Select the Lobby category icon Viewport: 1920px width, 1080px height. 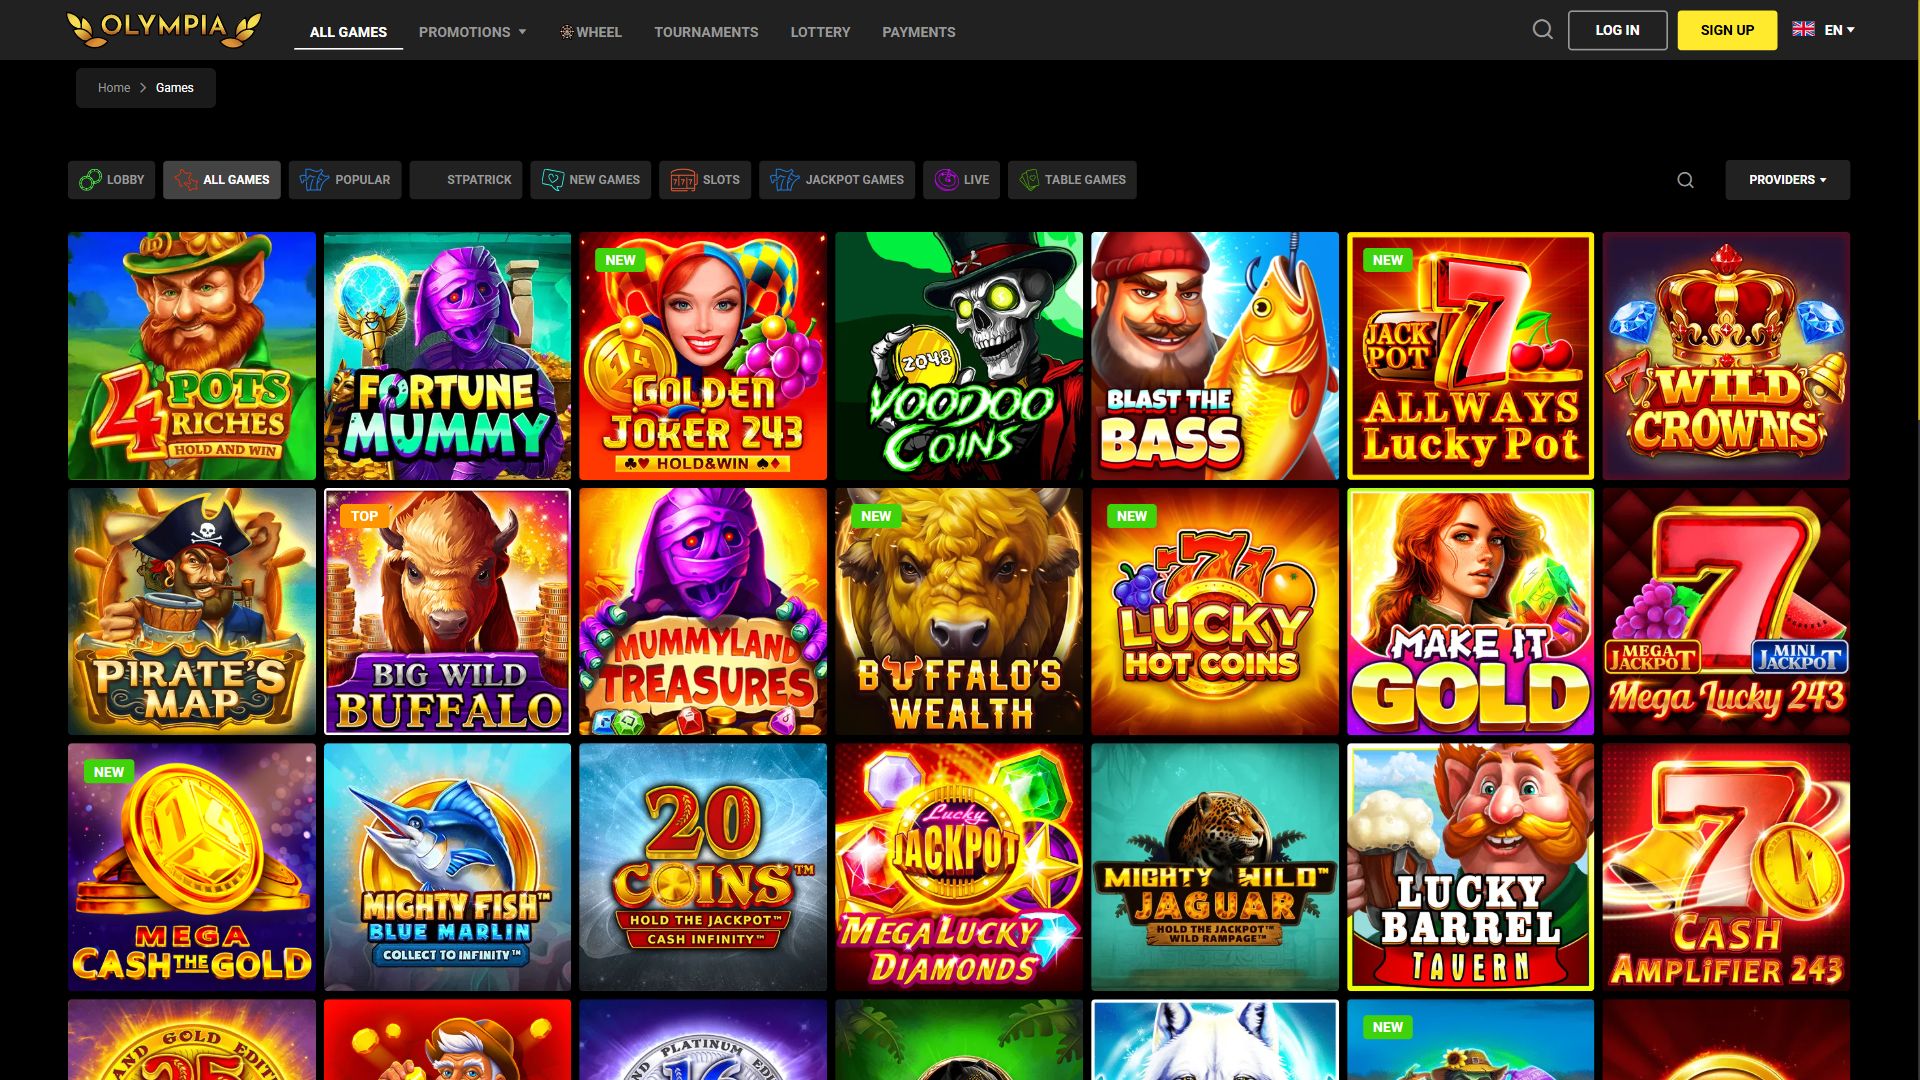click(90, 180)
